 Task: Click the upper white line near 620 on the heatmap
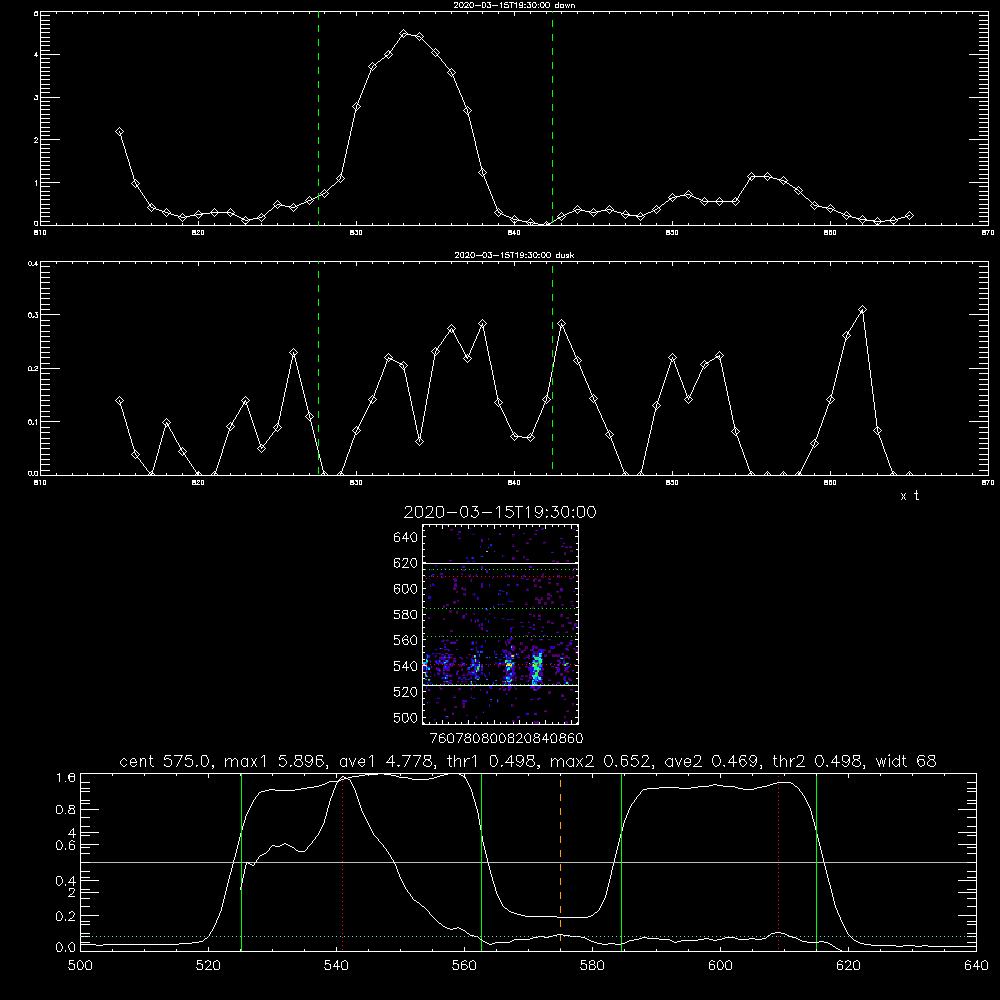[501, 563]
